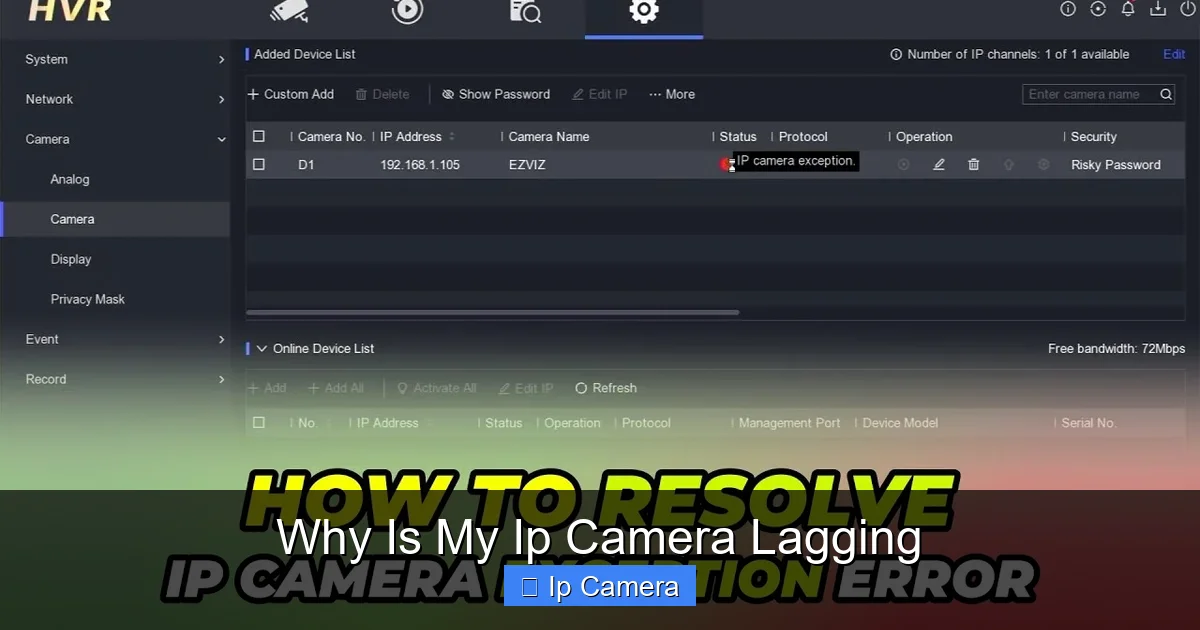Click the Serial No. column header

pyautogui.click(x=1088, y=423)
